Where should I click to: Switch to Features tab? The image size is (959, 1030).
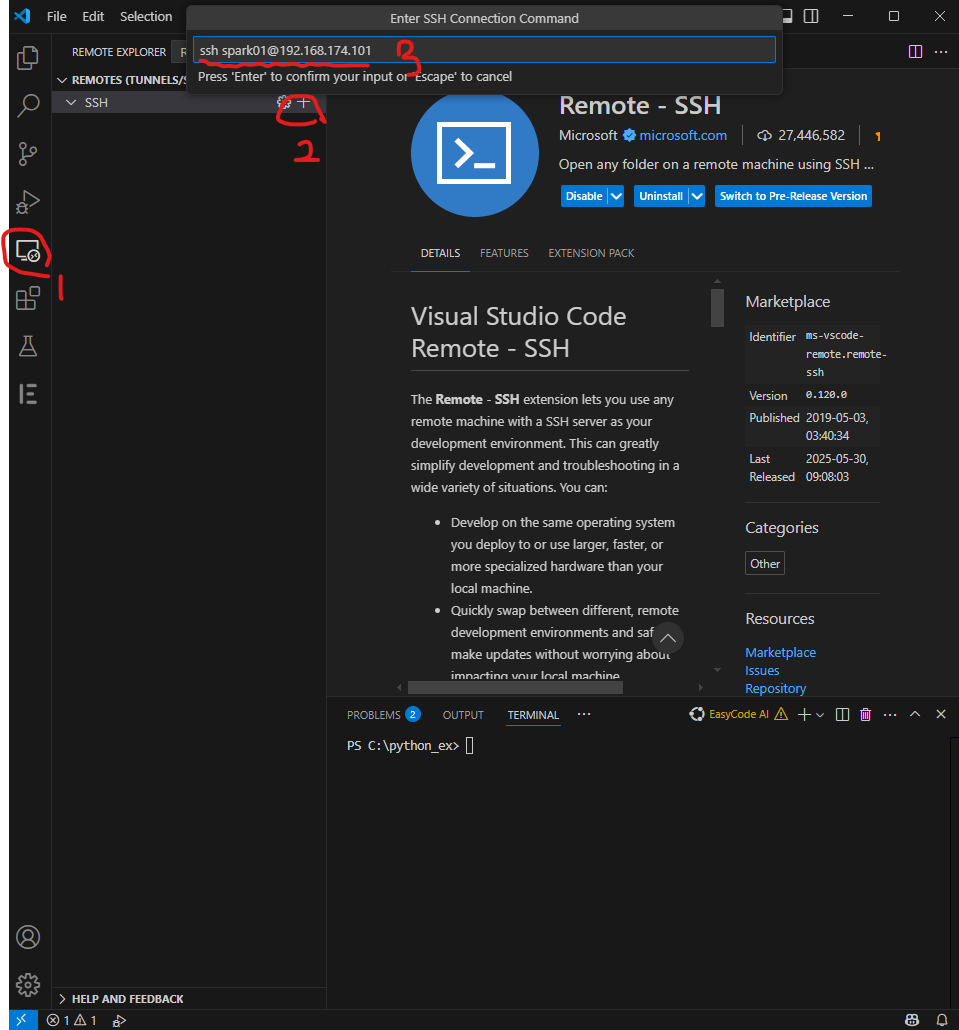(x=504, y=253)
